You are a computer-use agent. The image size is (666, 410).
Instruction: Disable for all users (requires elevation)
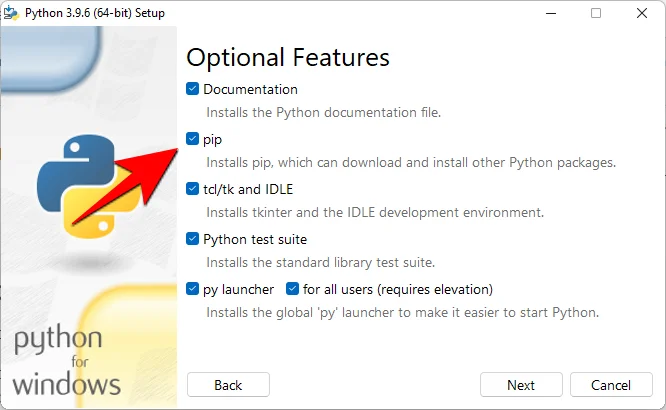point(292,289)
